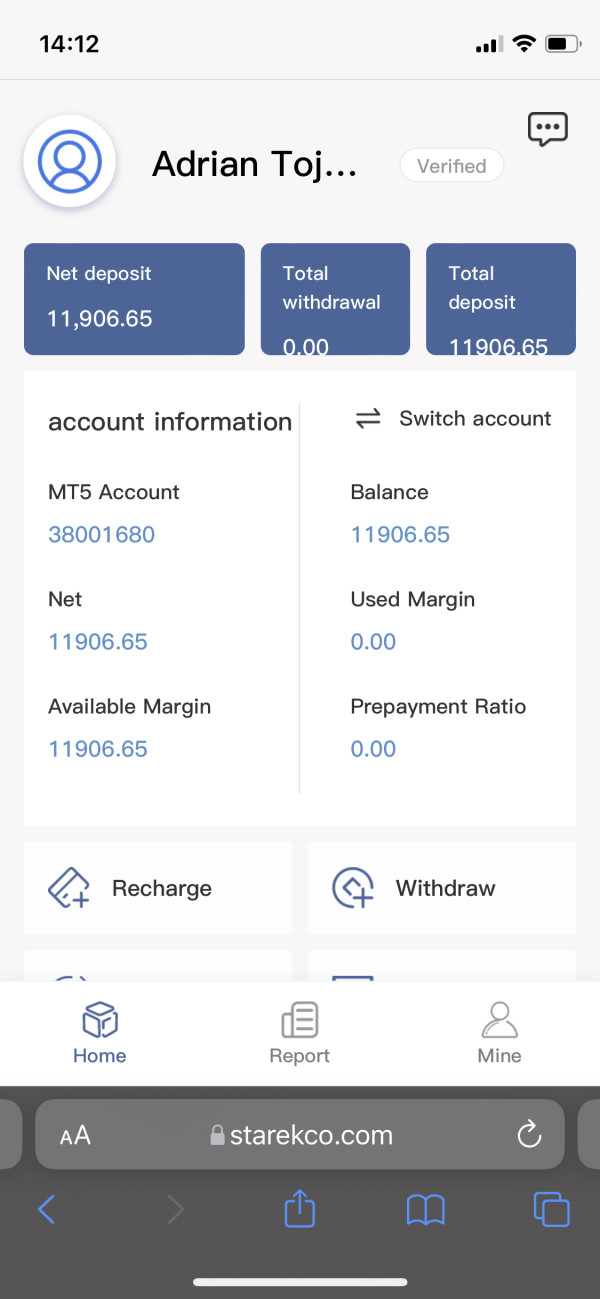Tap the MT5 account number 38001680
Viewport: 600px width, 1299px height.
[102, 534]
